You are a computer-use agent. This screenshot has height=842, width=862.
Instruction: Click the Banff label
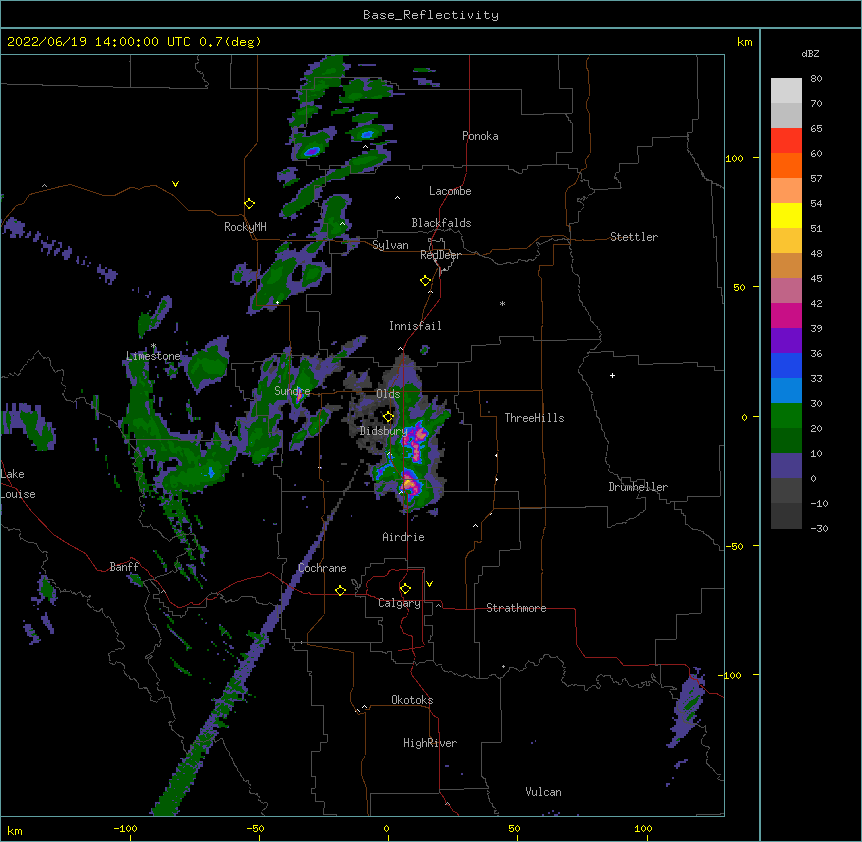tap(124, 567)
